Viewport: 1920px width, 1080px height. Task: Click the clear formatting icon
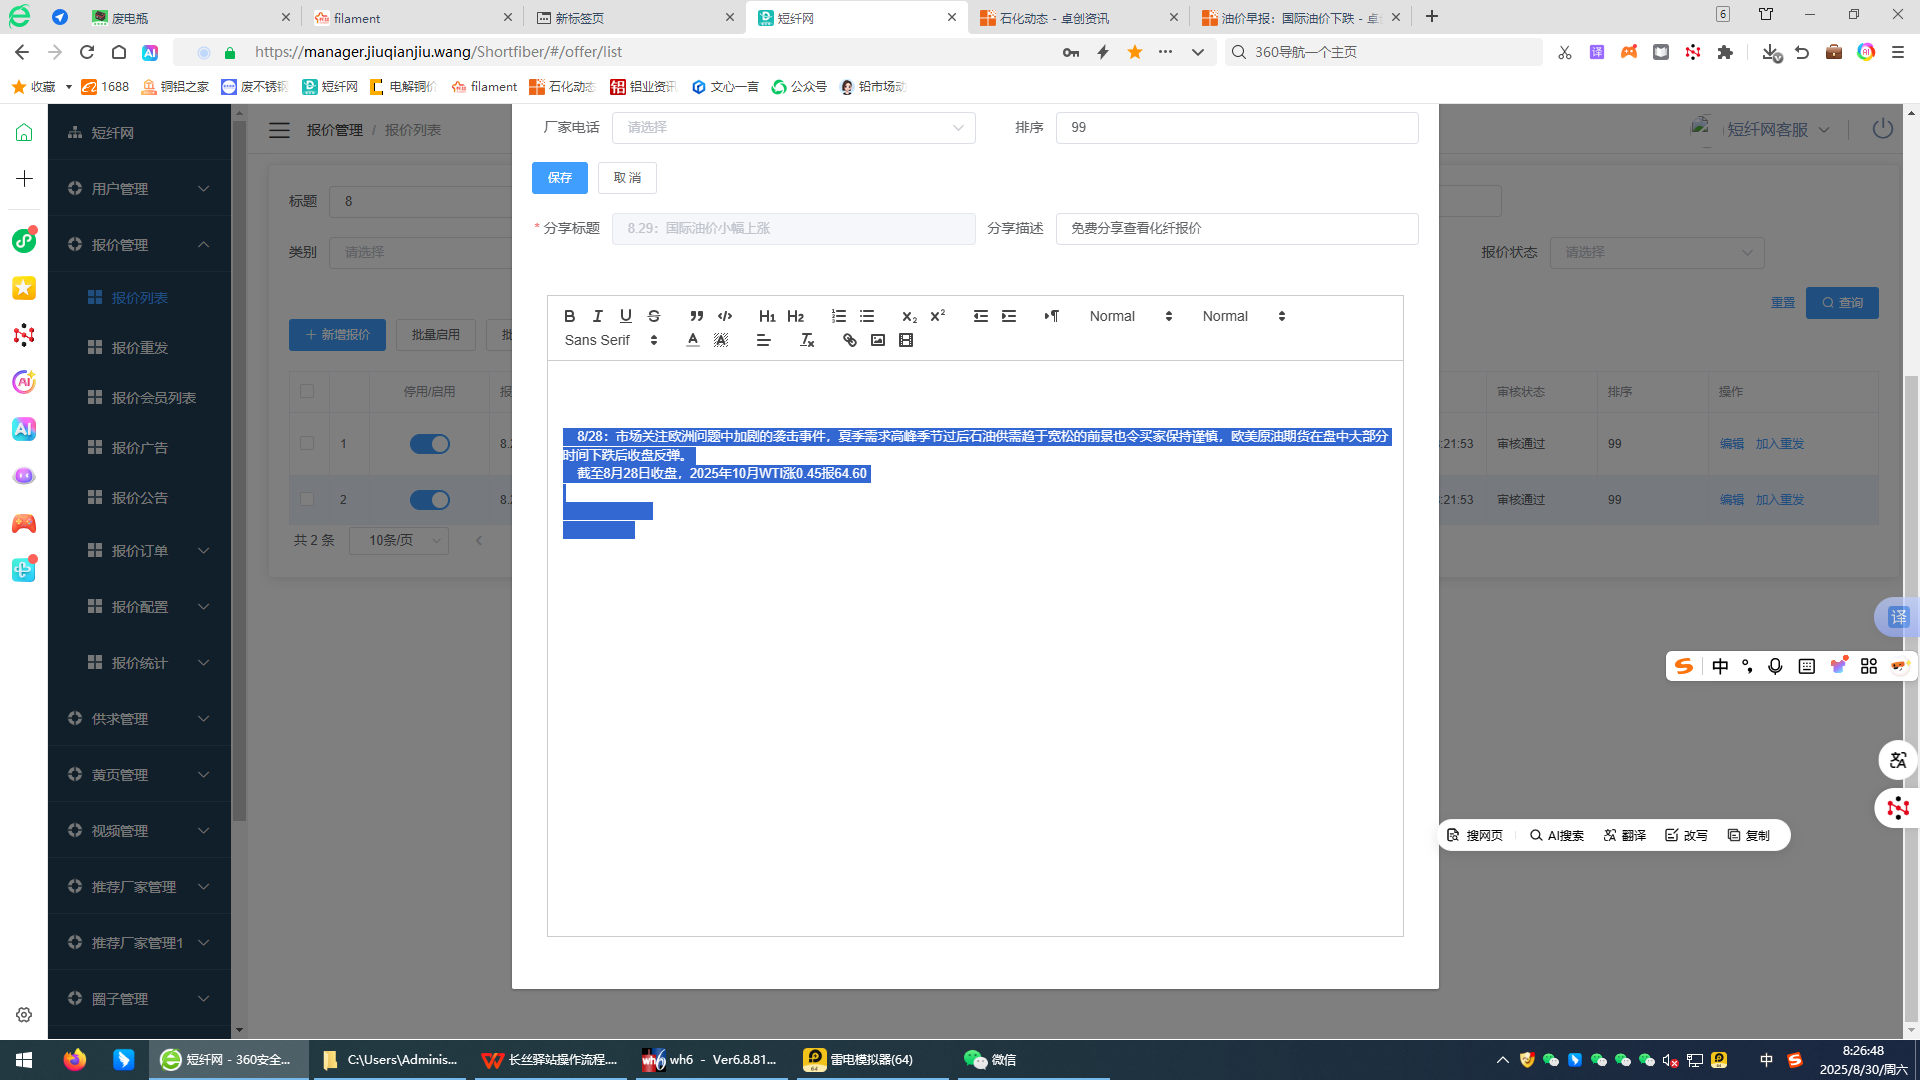[807, 340]
